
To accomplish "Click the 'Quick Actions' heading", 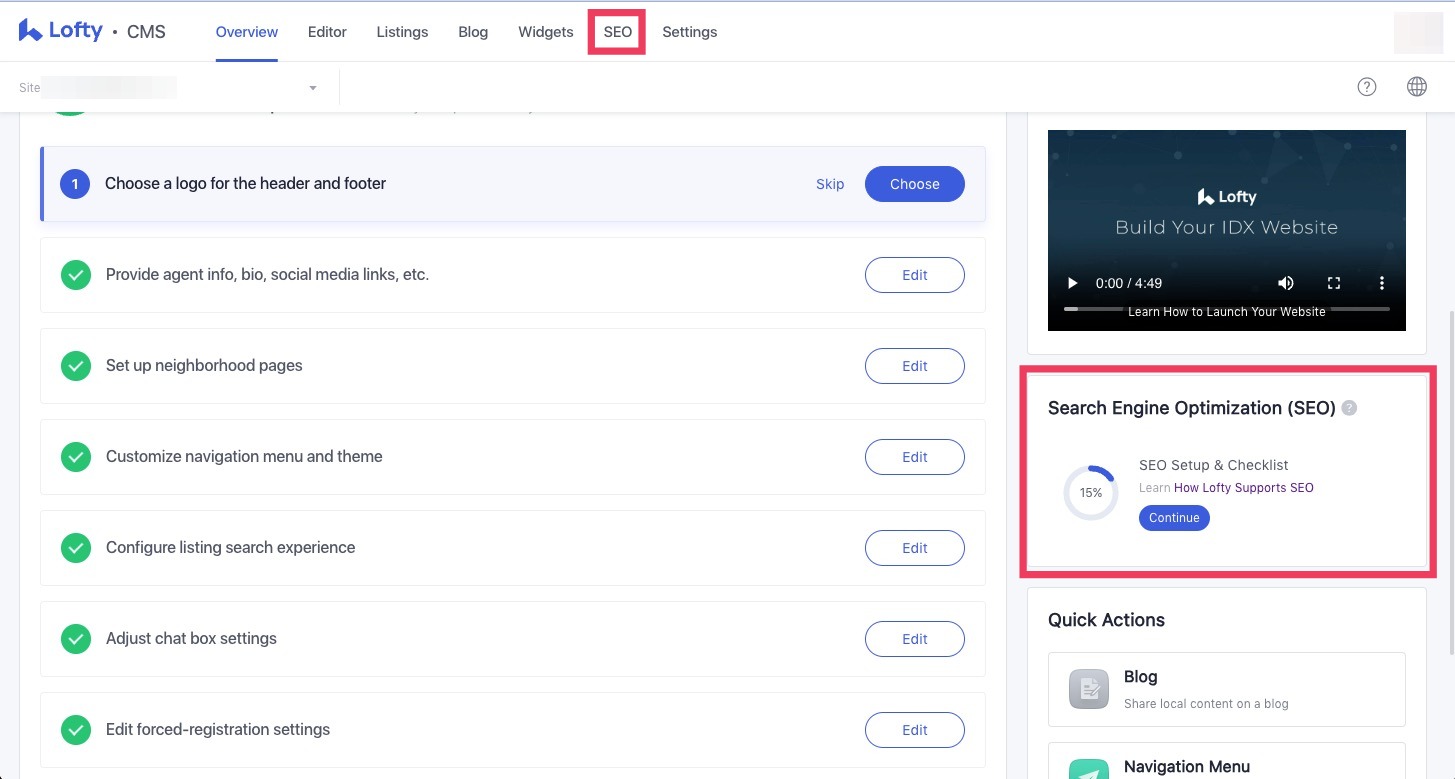I will click(1106, 620).
